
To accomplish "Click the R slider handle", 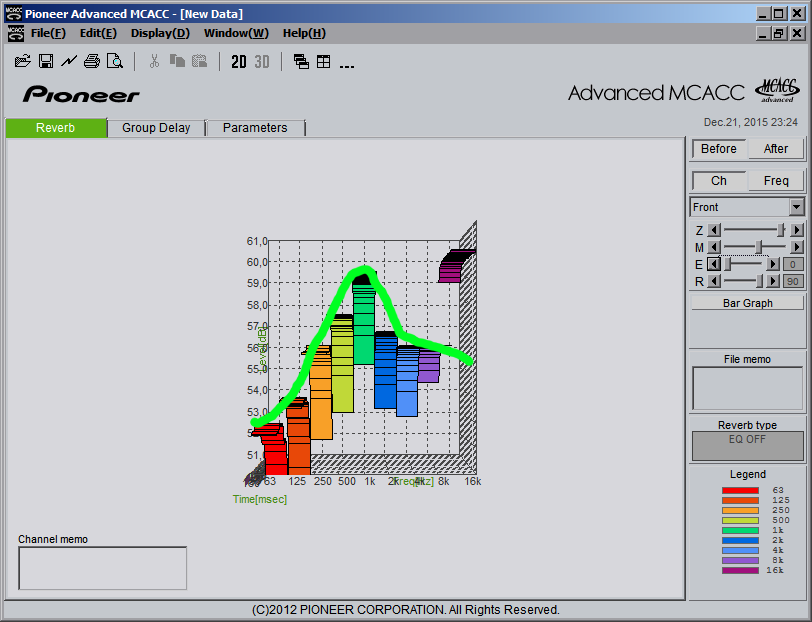I will coord(759,281).
